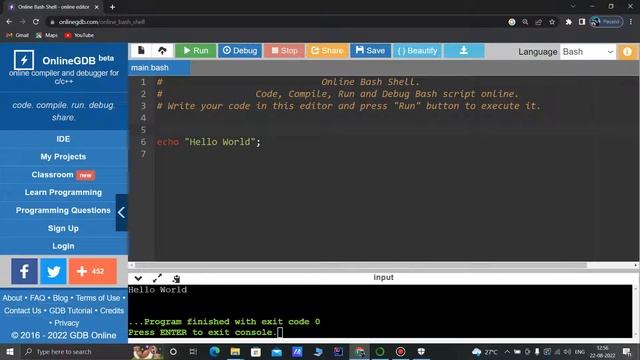Click the OnlineGDB logo icon
640x360 pixels.
24,60
